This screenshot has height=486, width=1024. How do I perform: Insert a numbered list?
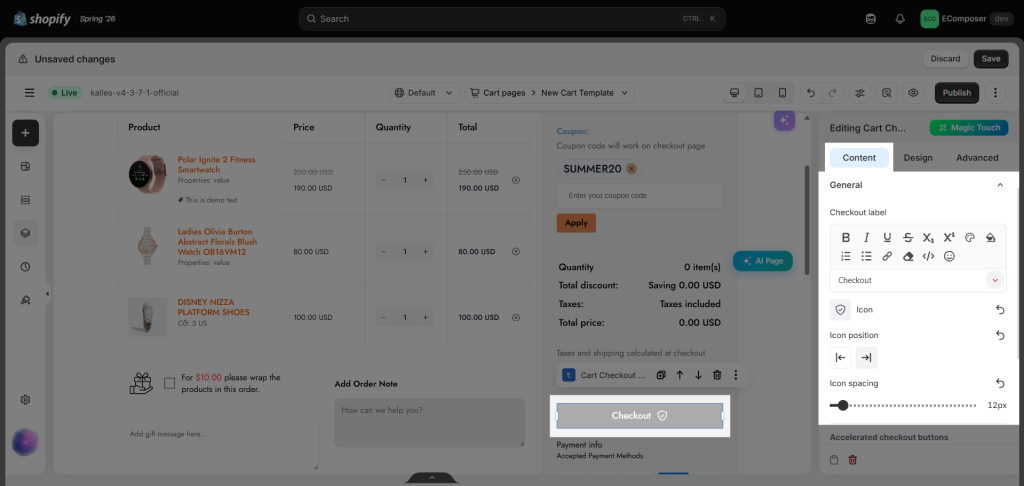pos(846,256)
